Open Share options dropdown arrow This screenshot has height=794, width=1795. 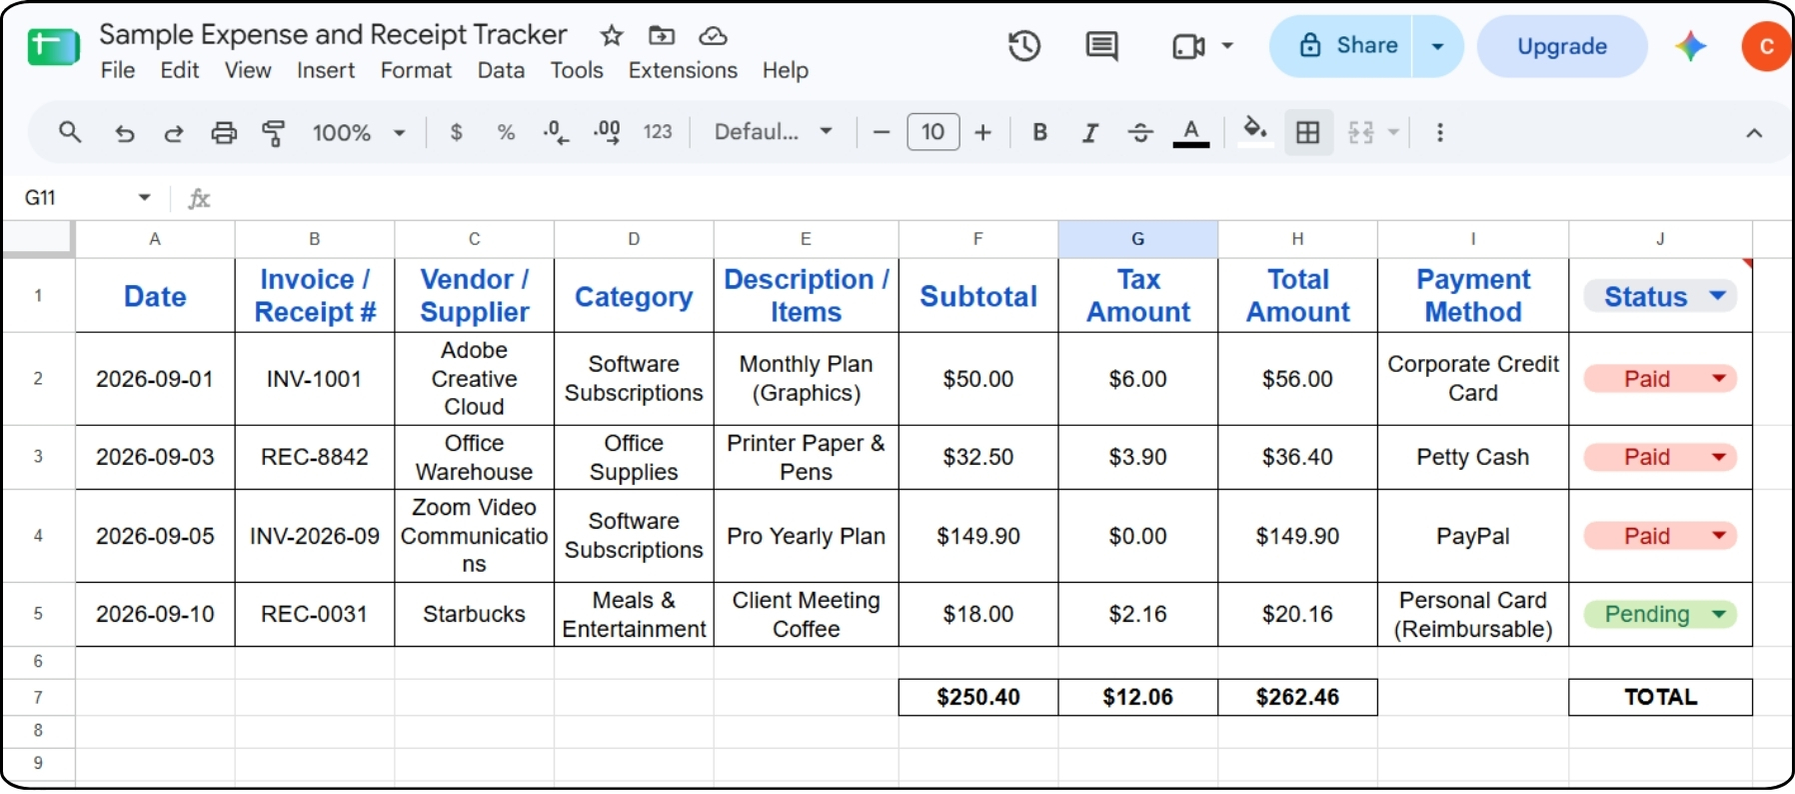[1438, 46]
